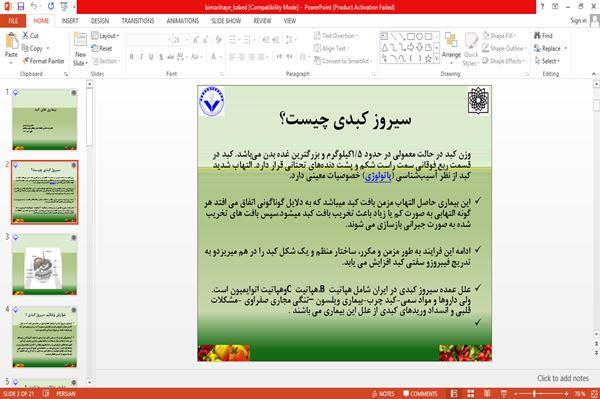Expand the shapes gallery More arrow
The image size is (600, 399).
click(436, 59)
